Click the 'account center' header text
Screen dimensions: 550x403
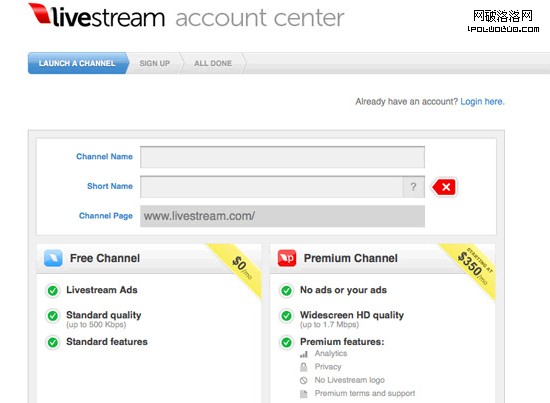coord(260,18)
